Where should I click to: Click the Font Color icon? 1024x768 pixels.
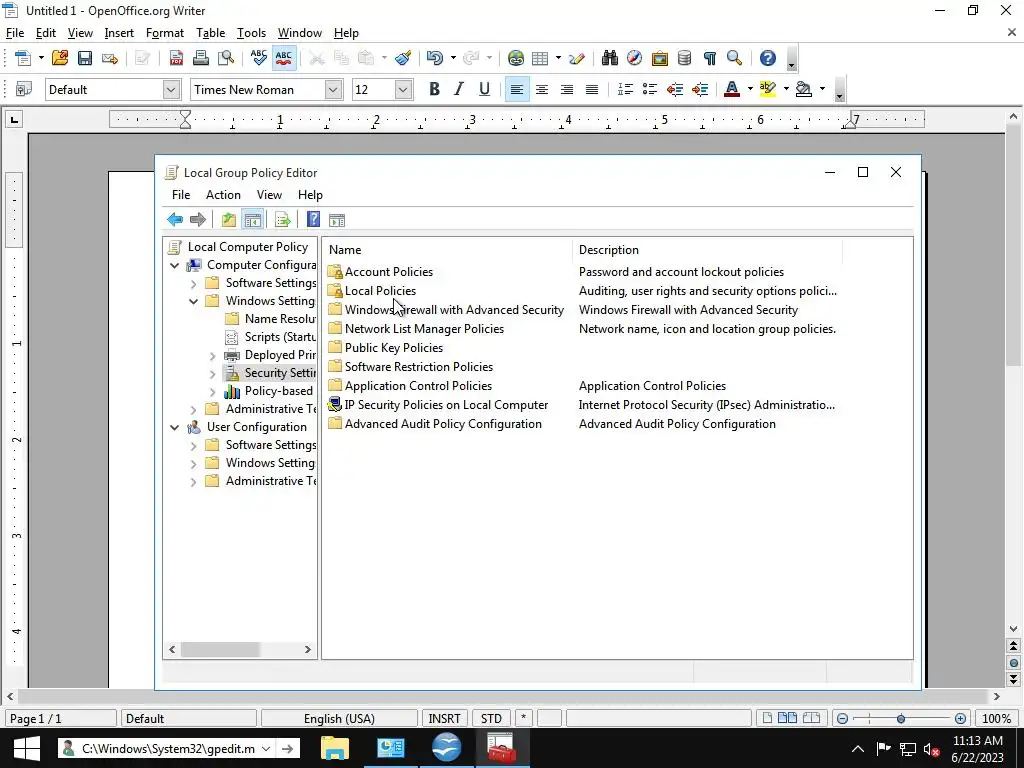732,89
